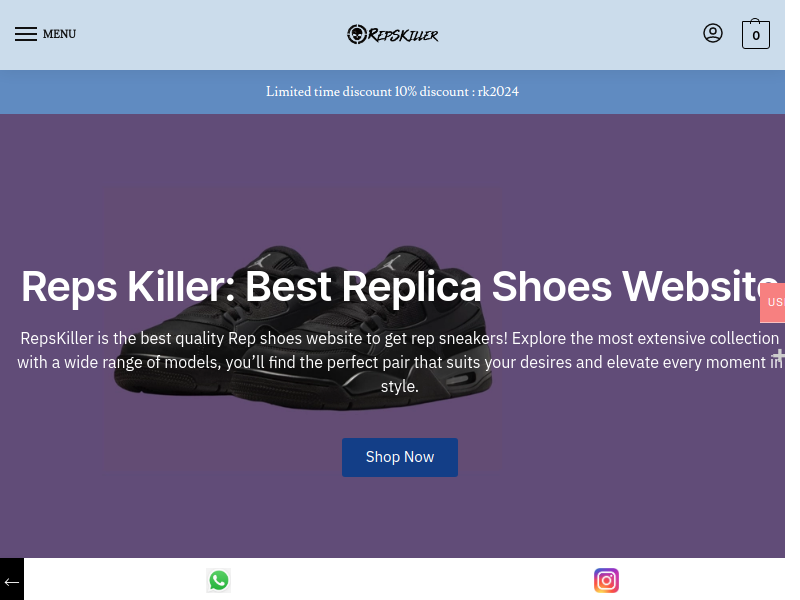This screenshot has height=600, width=800.
Task: Click the Reps Killer hero headline
Action: coord(399,287)
